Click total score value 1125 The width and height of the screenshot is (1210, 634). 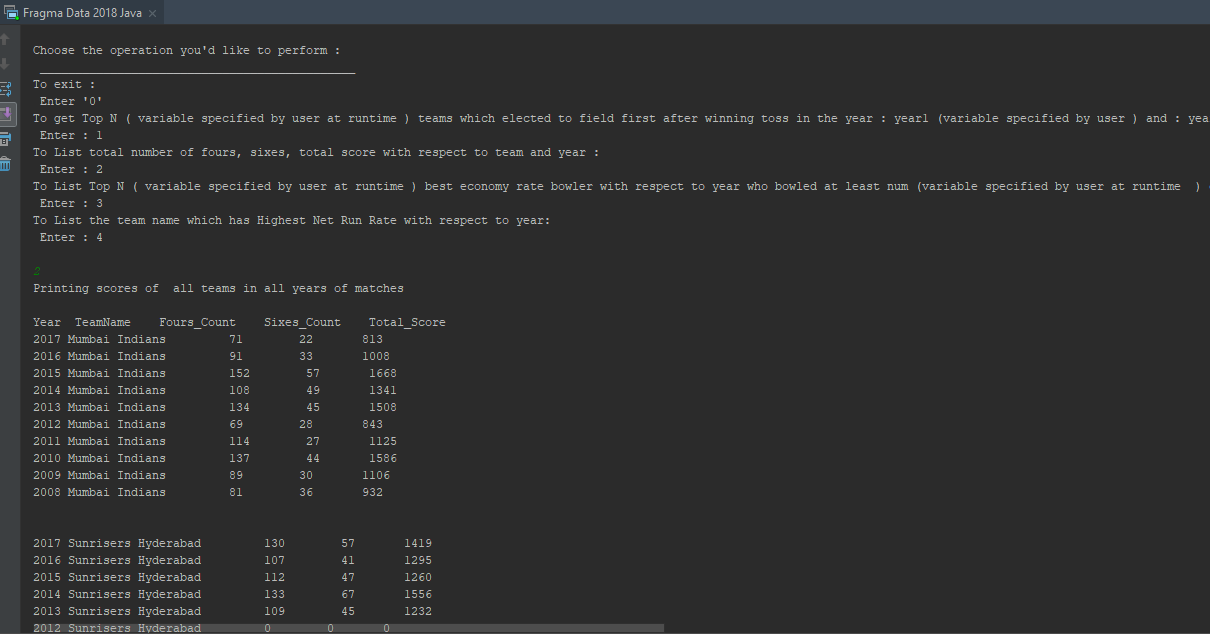tap(383, 441)
